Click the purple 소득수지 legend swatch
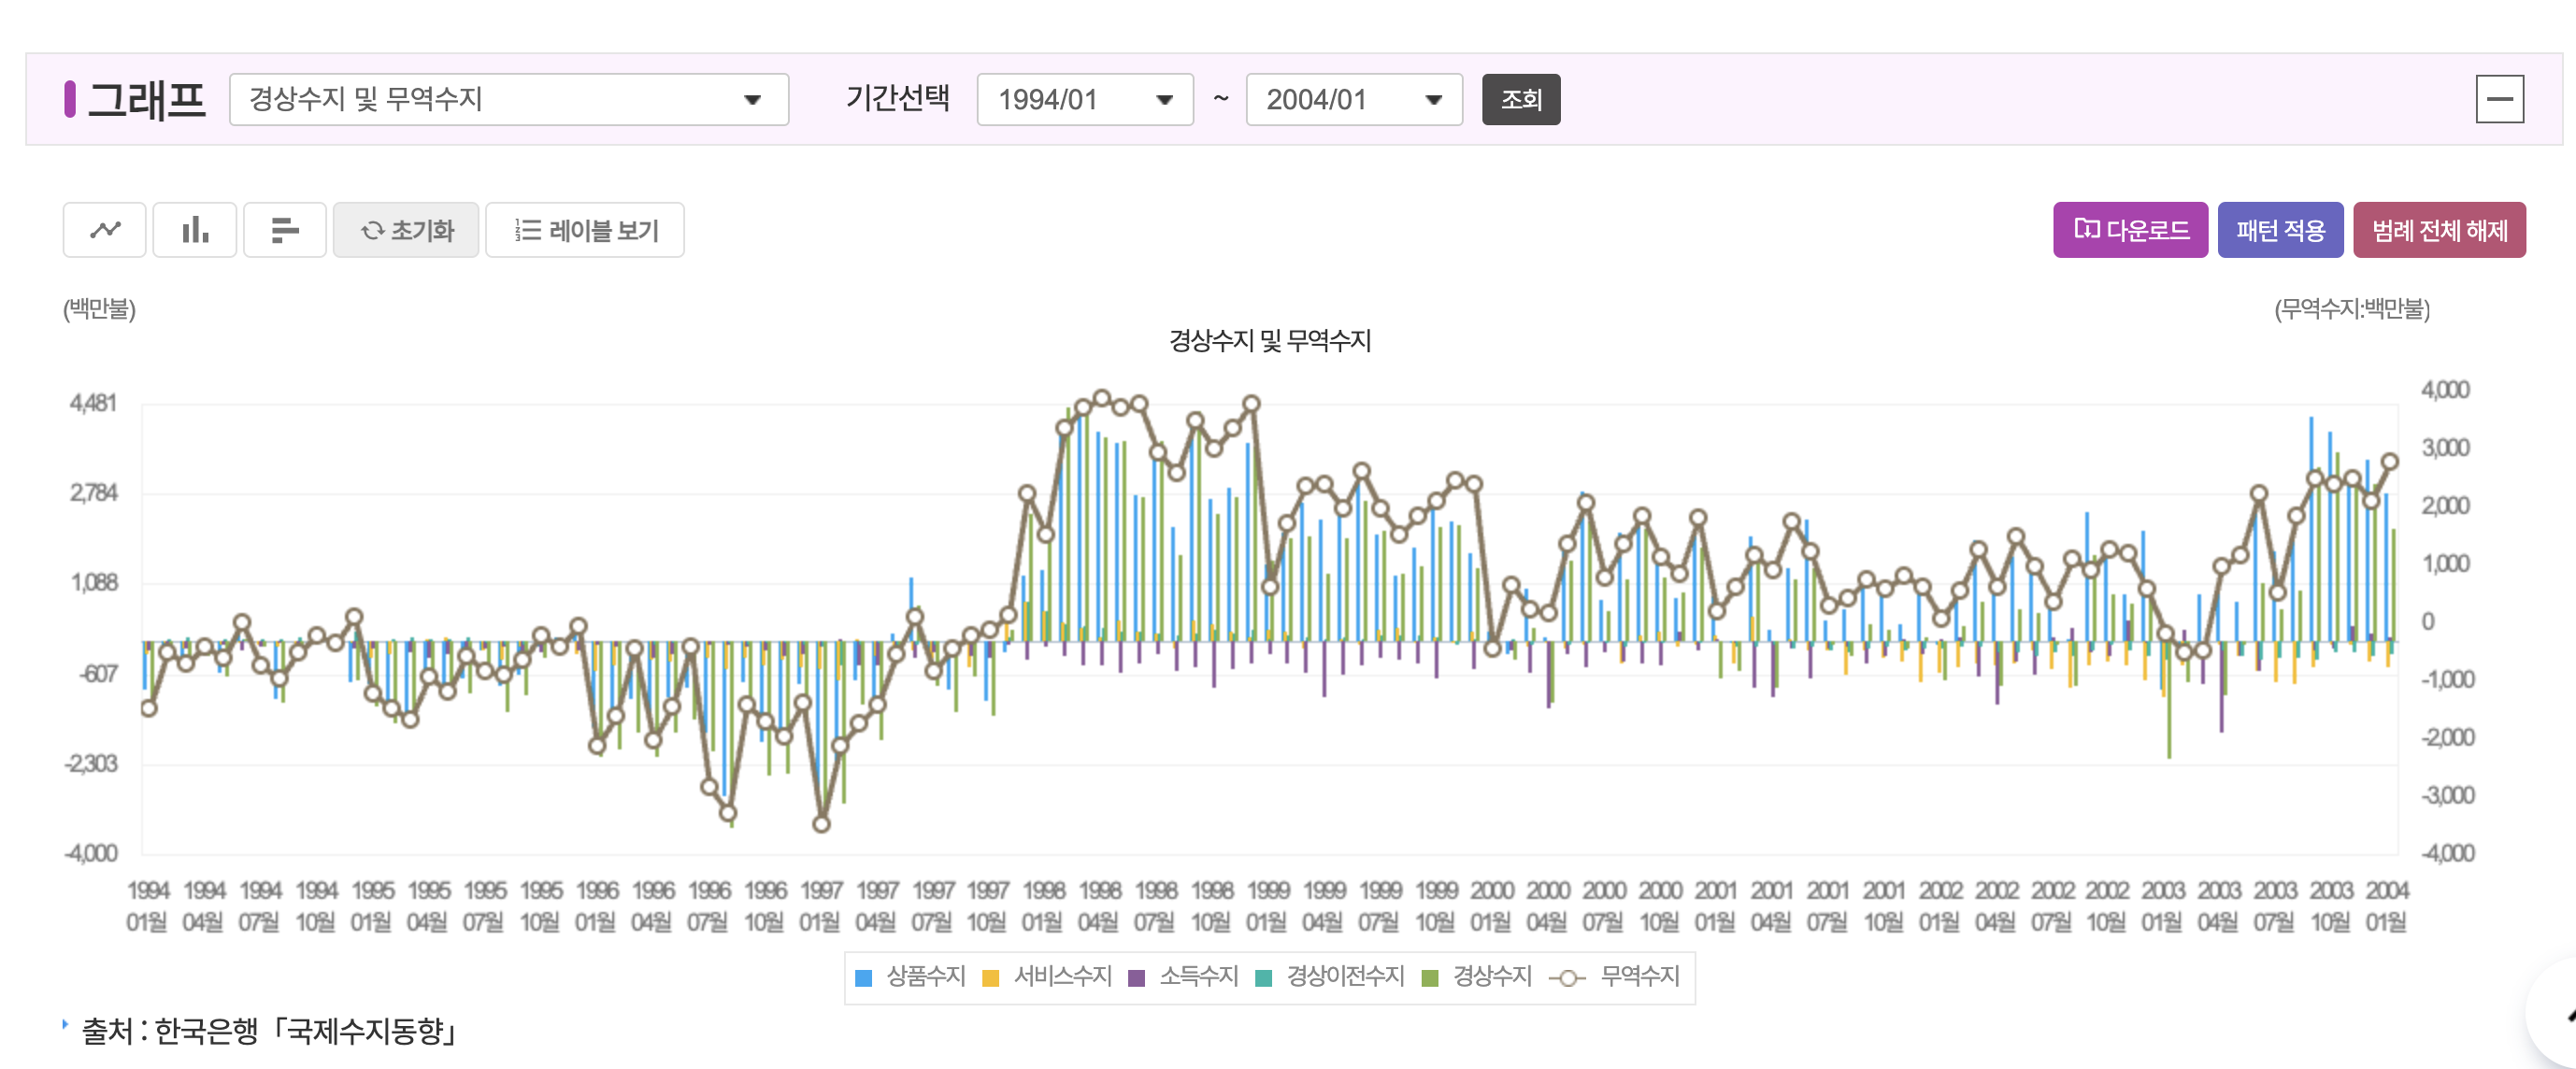The height and width of the screenshot is (1069, 2576). 1136,978
